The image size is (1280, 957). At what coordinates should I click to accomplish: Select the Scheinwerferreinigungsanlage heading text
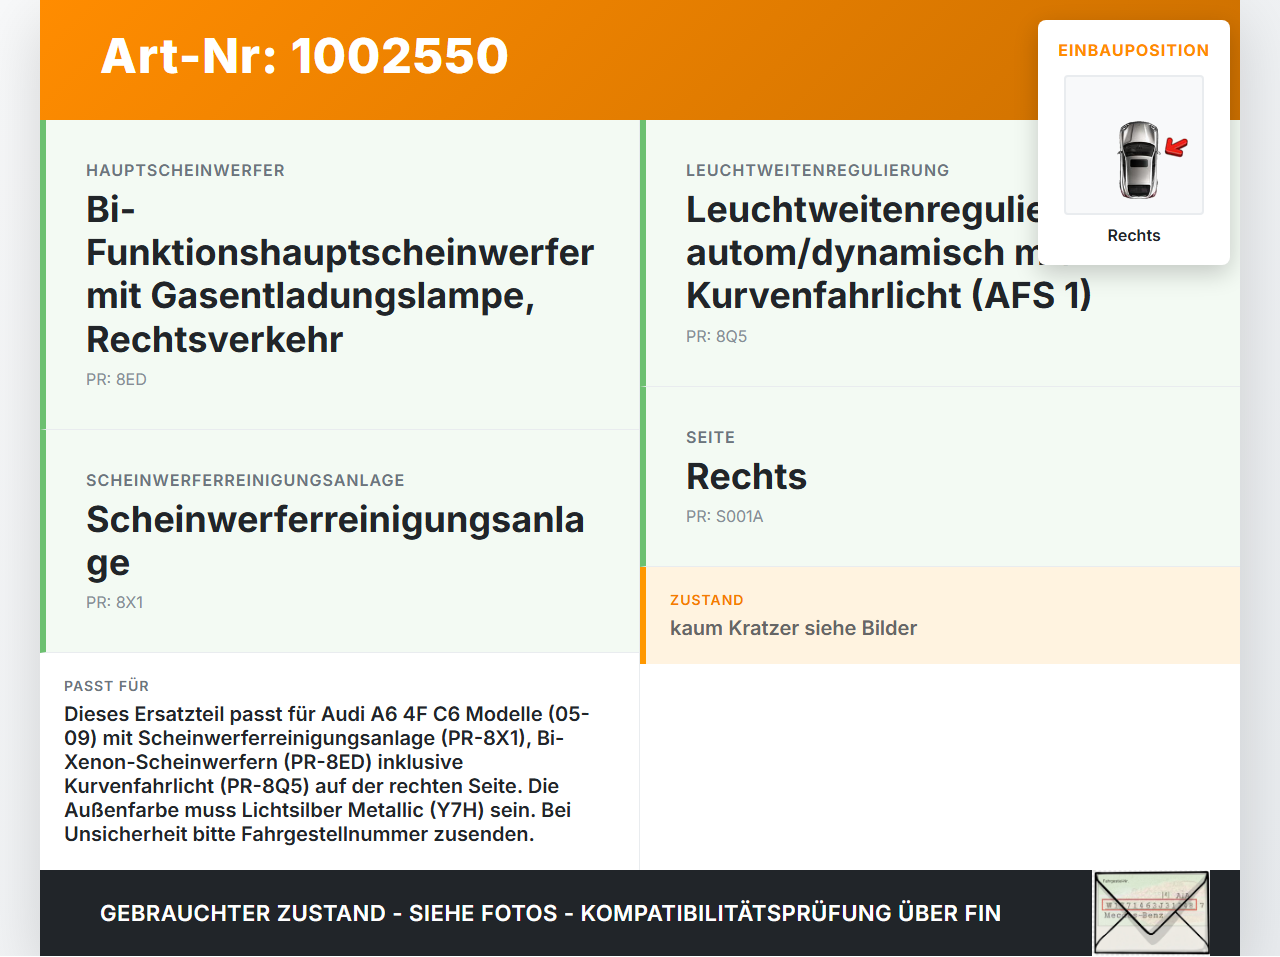pyautogui.click(x=335, y=541)
